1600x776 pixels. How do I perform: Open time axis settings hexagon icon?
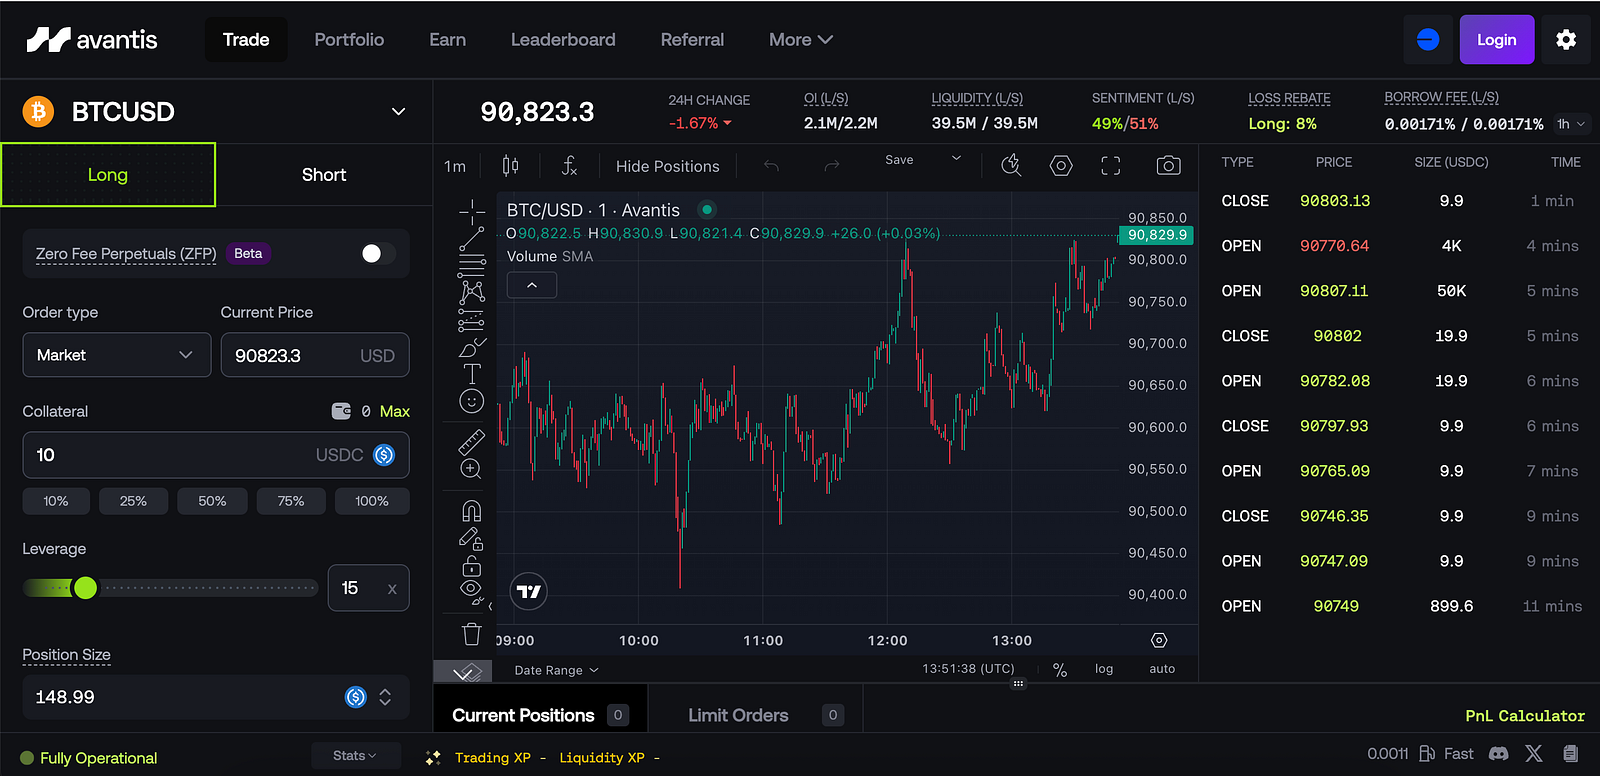click(x=1159, y=640)
